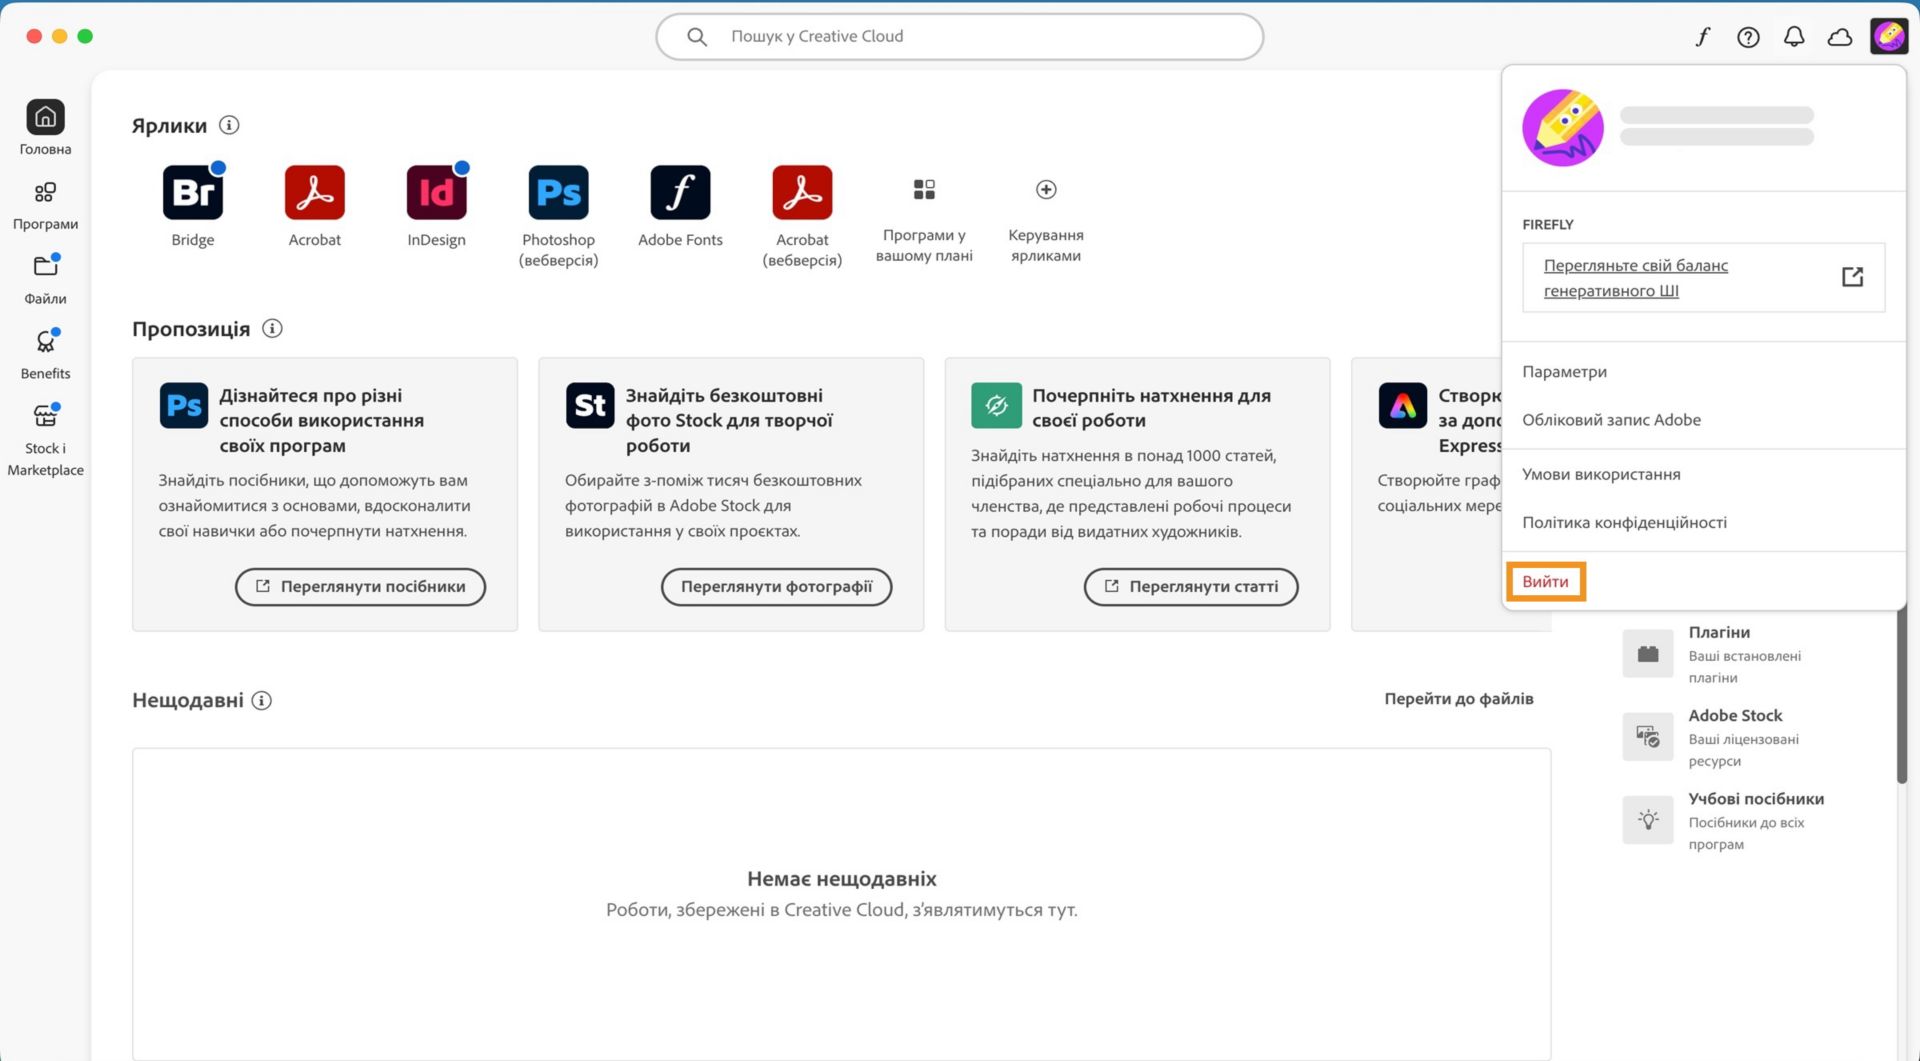Open the notifications bell
This screenshot has width=1920, height=1061.
(x=1794, y=36)
